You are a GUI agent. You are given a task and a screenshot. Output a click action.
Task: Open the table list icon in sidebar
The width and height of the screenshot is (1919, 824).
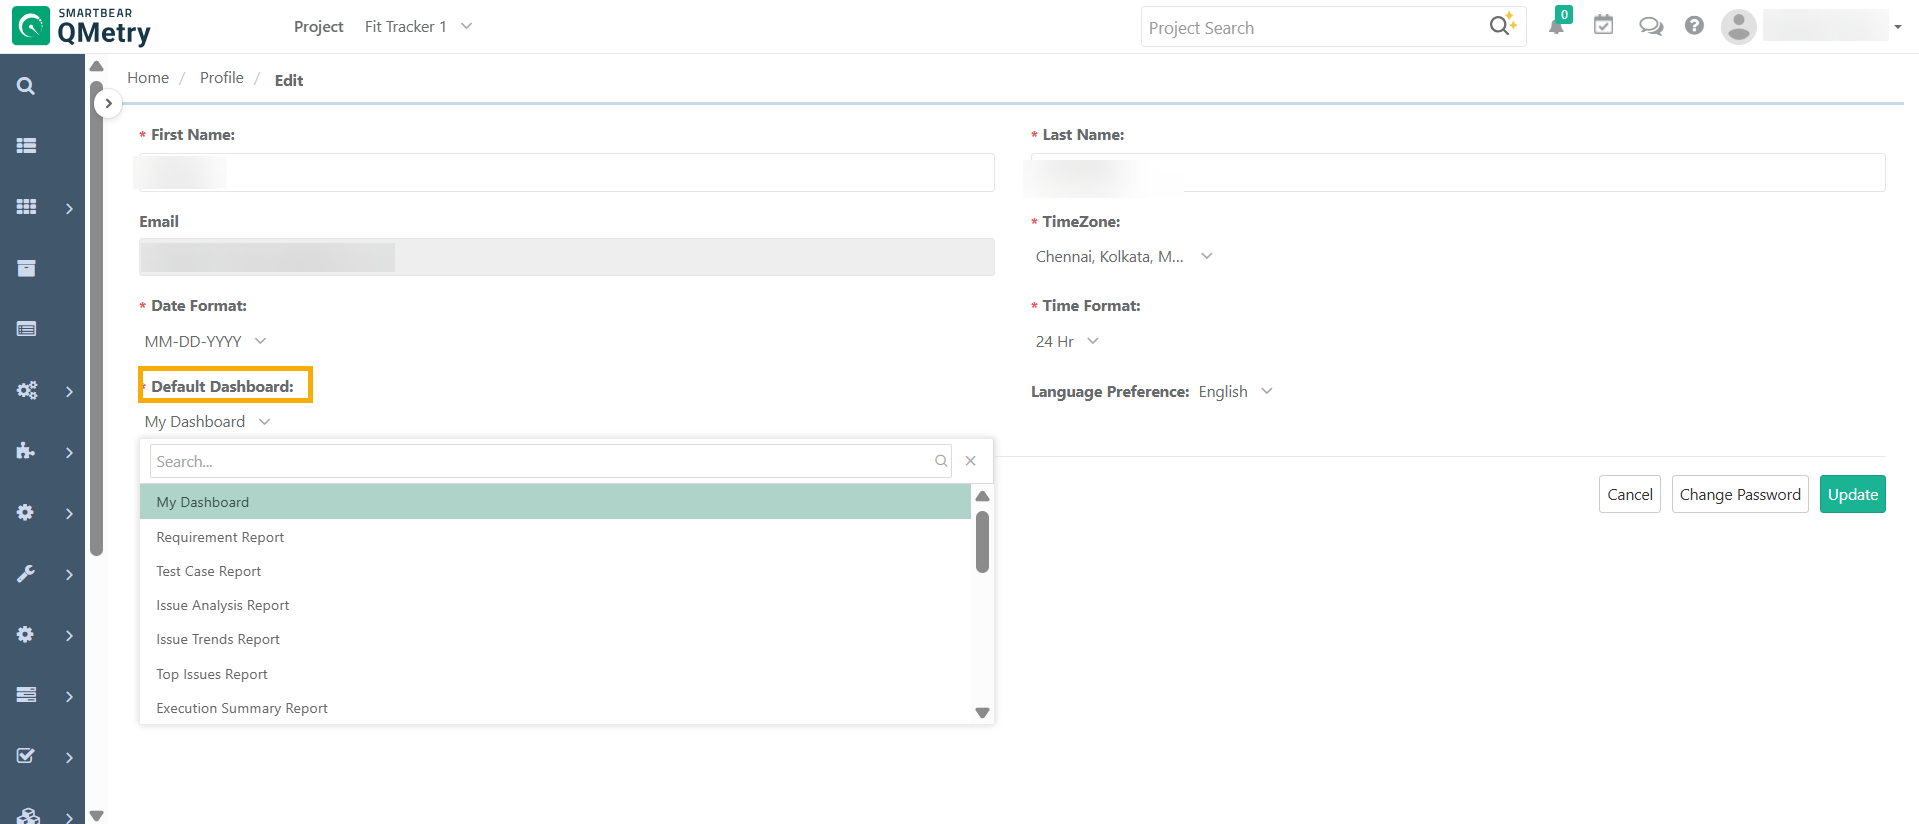(26, 329)
